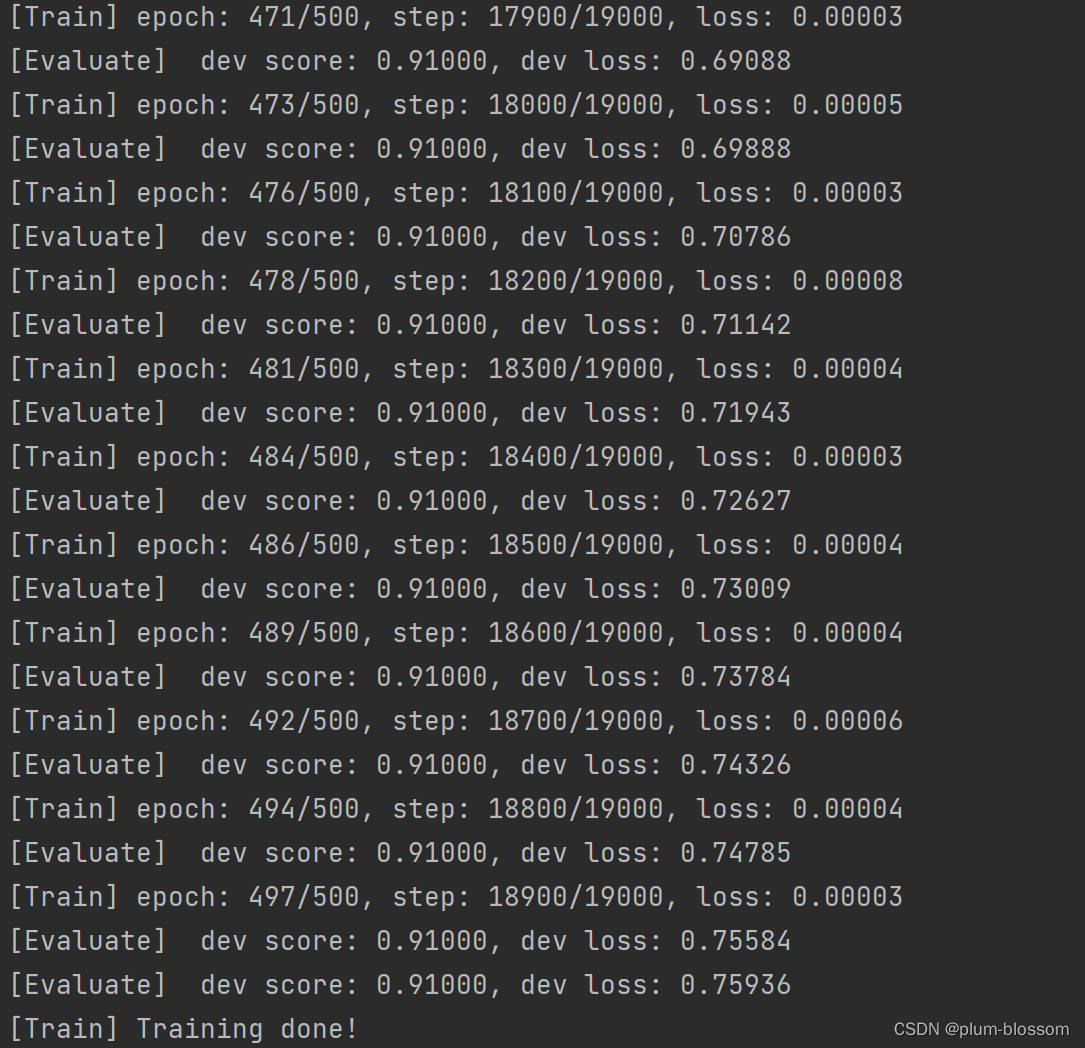Click the Evaluate line showing dev loss 0.72627
This screenshot has height=1048, width=1085.
400,501
